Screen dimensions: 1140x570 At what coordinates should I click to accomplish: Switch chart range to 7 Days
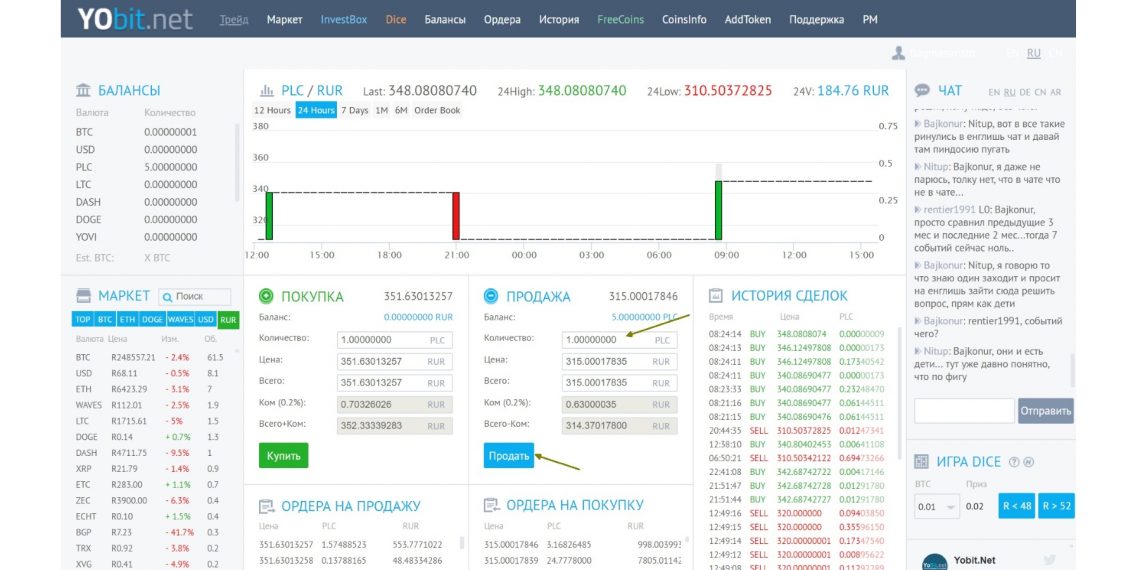pos(354,110)
